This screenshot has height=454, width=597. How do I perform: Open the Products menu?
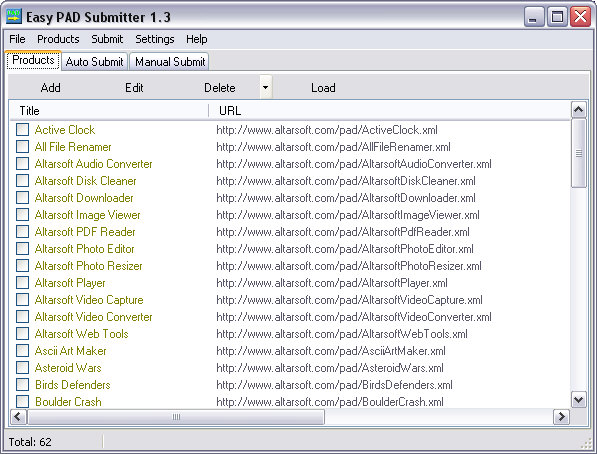tap(58, 39)
